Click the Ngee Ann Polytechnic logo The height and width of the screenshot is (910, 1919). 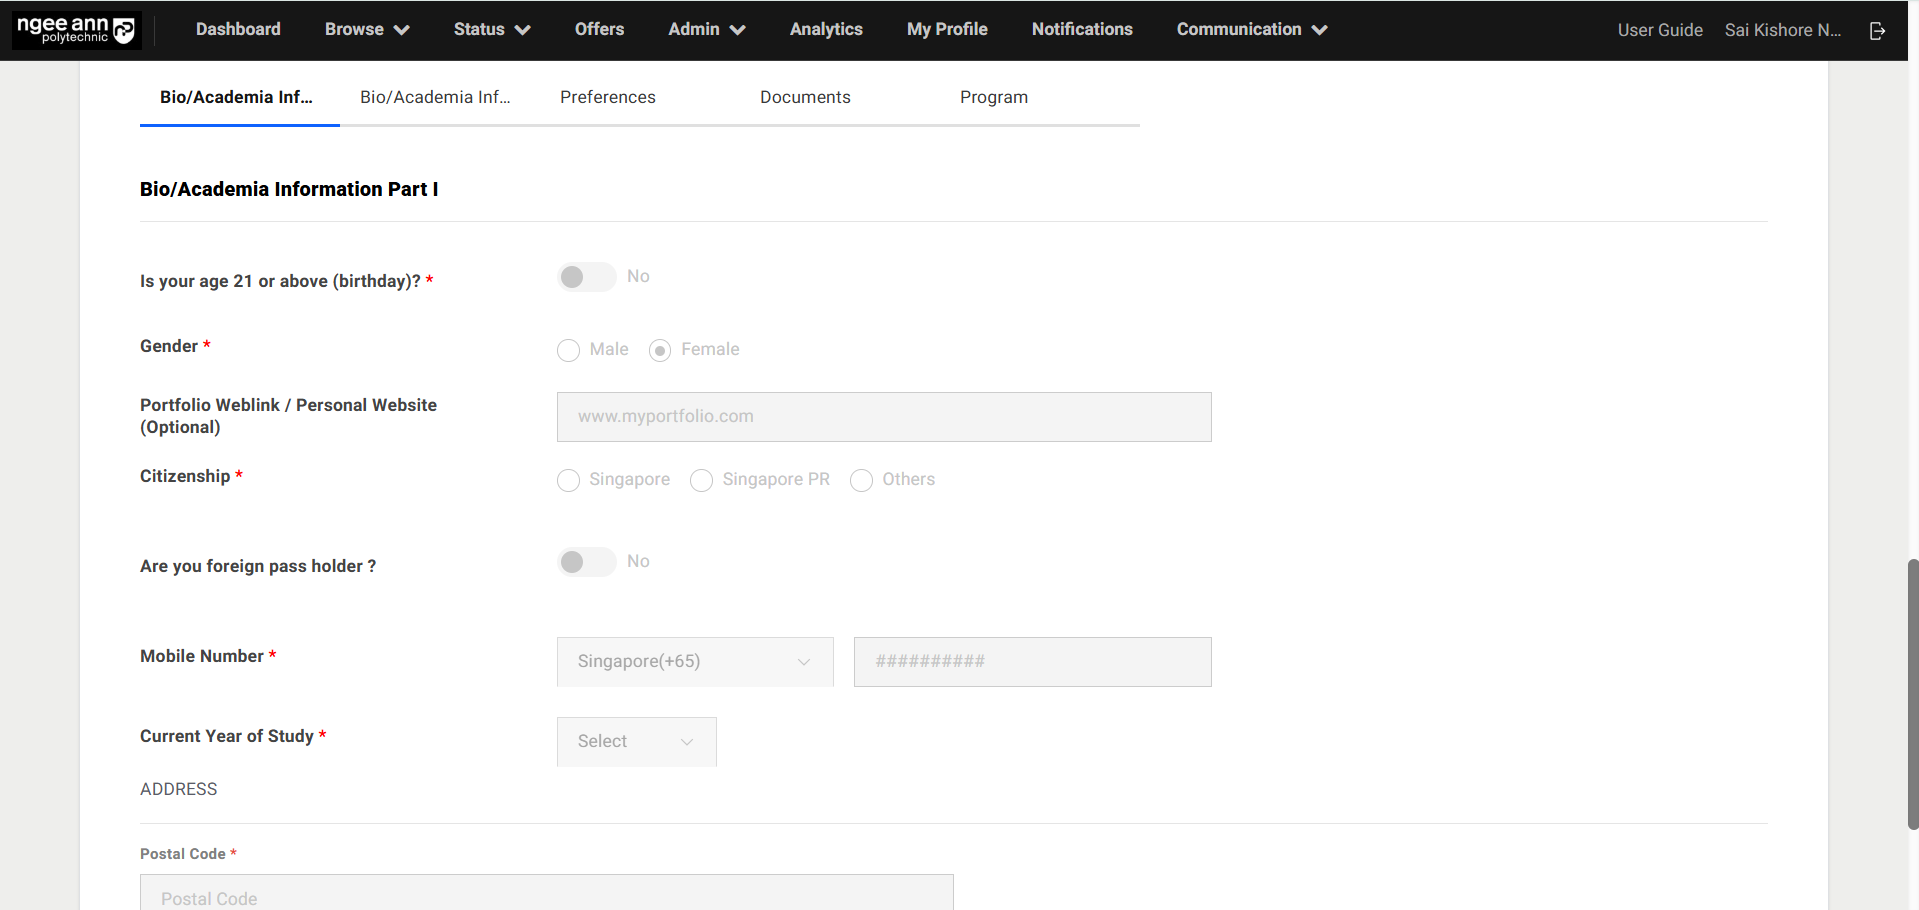coord(76,30)
